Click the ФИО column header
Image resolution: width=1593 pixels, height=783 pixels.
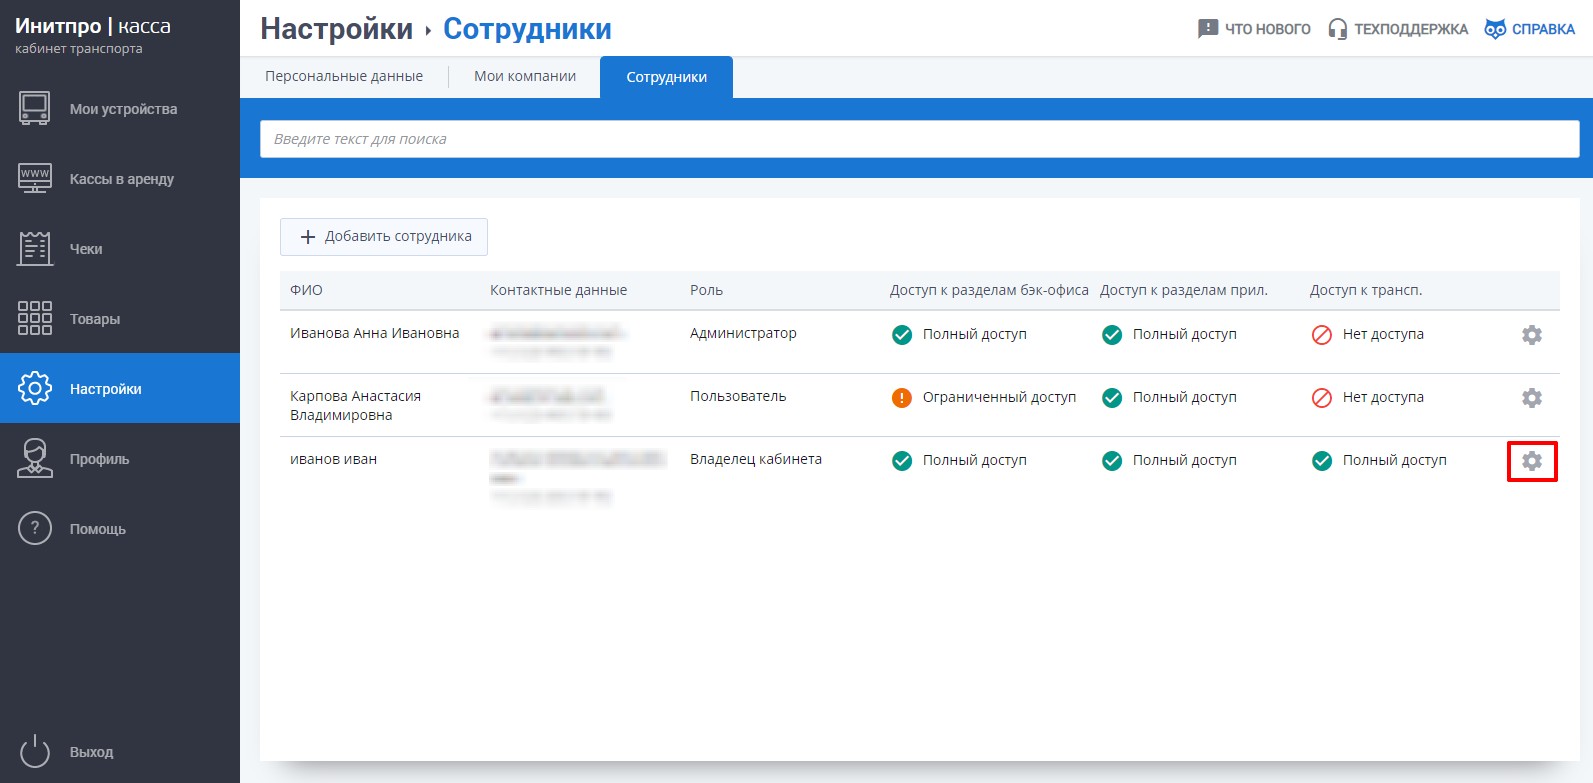click(306, 290)
